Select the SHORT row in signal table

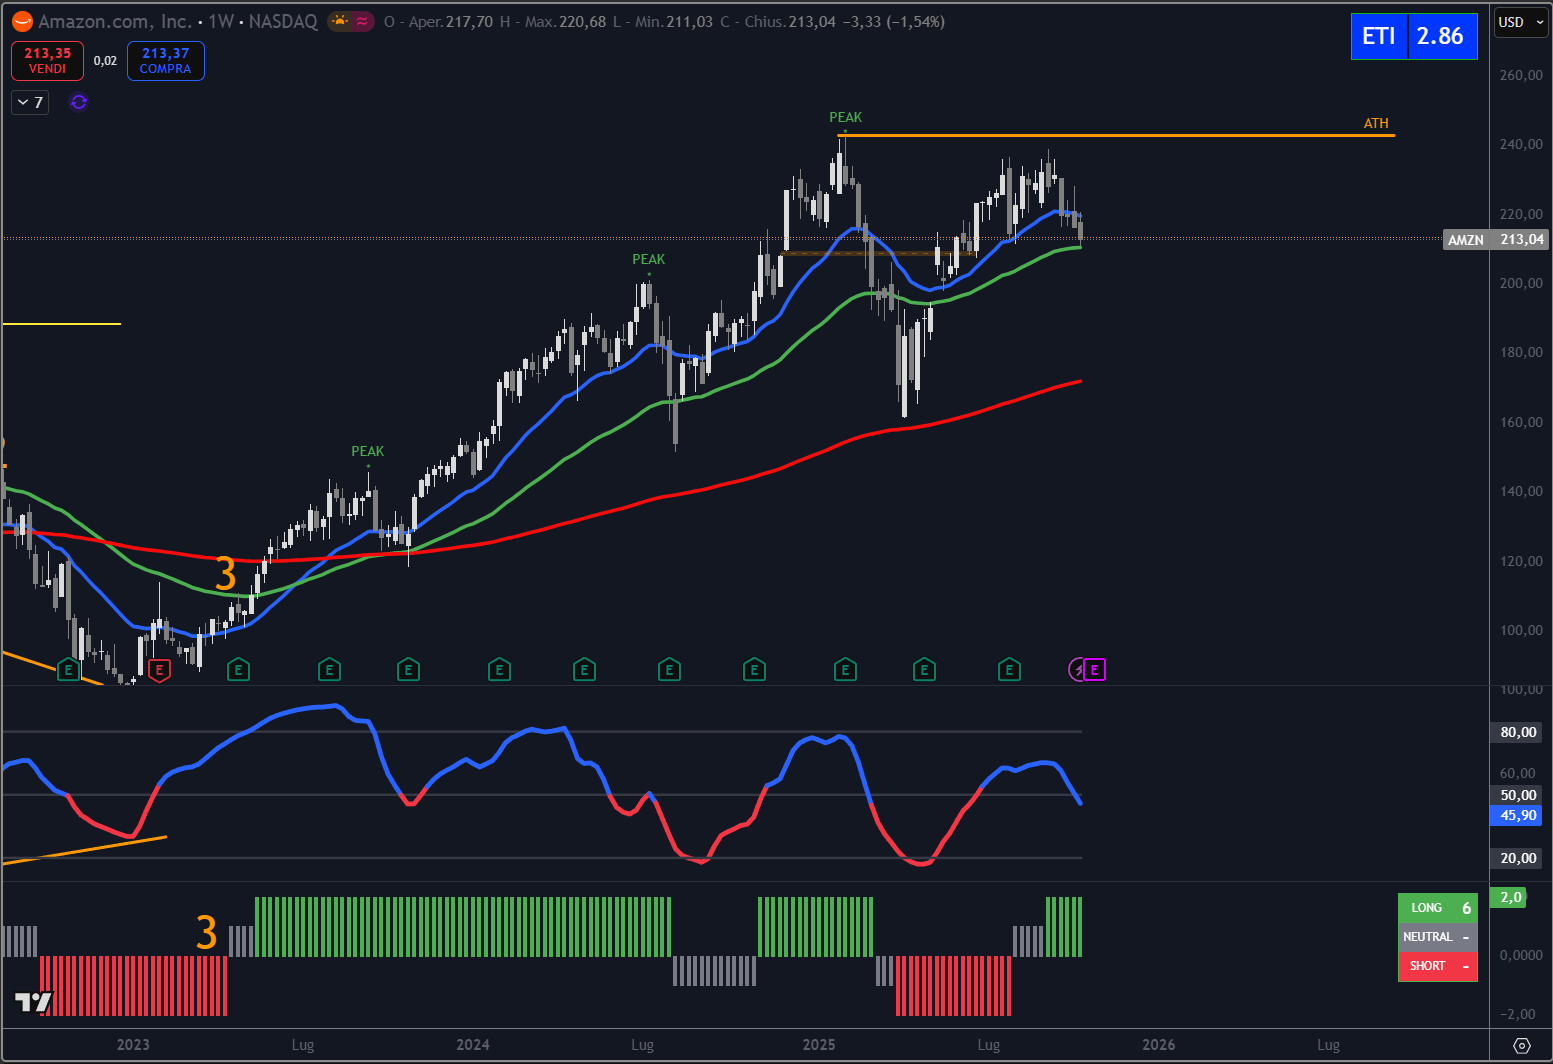[x=1437, y=966]
